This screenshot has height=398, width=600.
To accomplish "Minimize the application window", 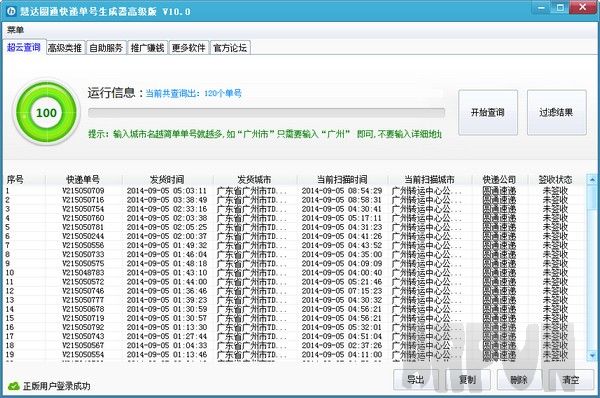I will tap(541, 8).
